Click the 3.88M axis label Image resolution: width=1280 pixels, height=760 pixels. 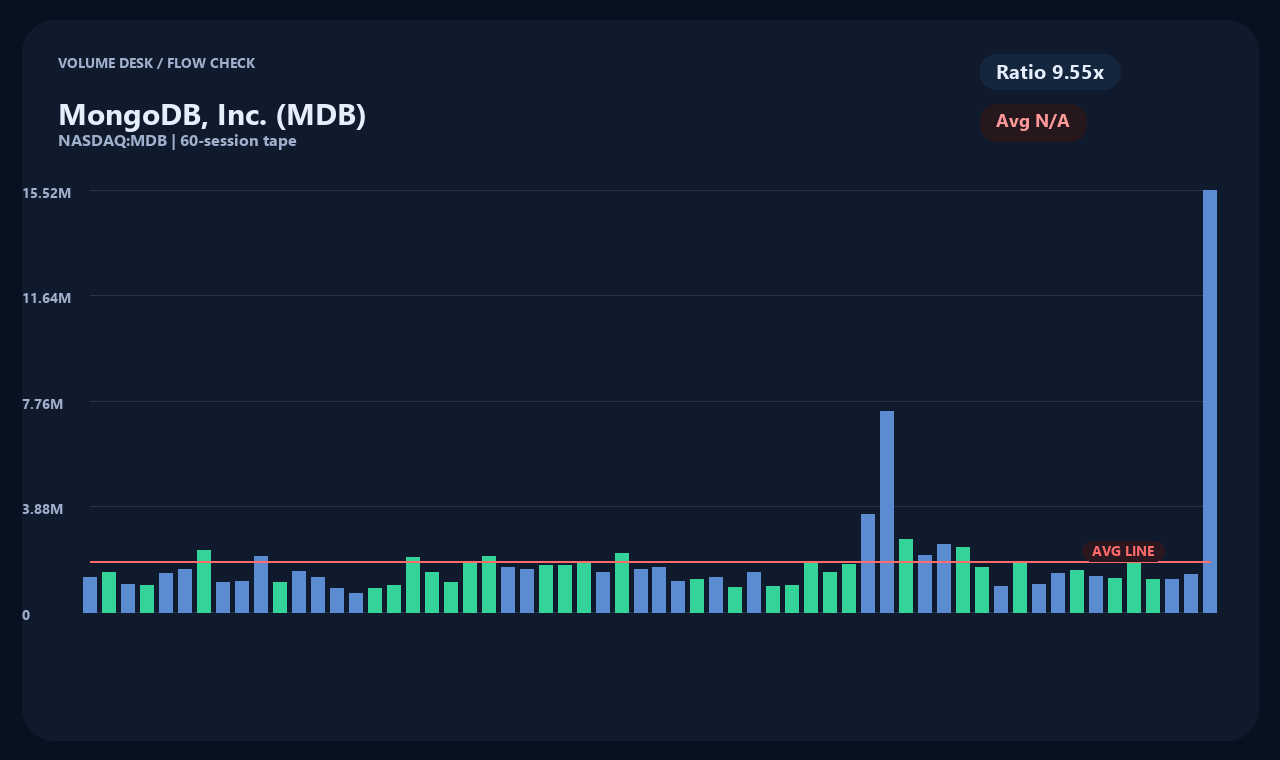click(x=43, y=509)
